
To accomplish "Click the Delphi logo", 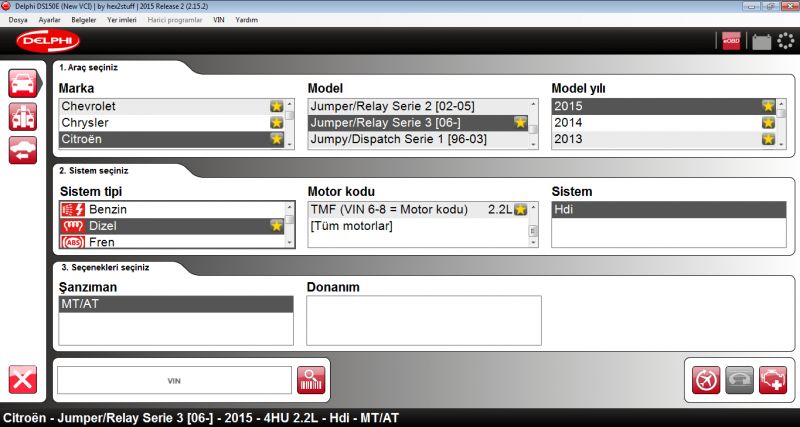I will [x=48, y=41].
